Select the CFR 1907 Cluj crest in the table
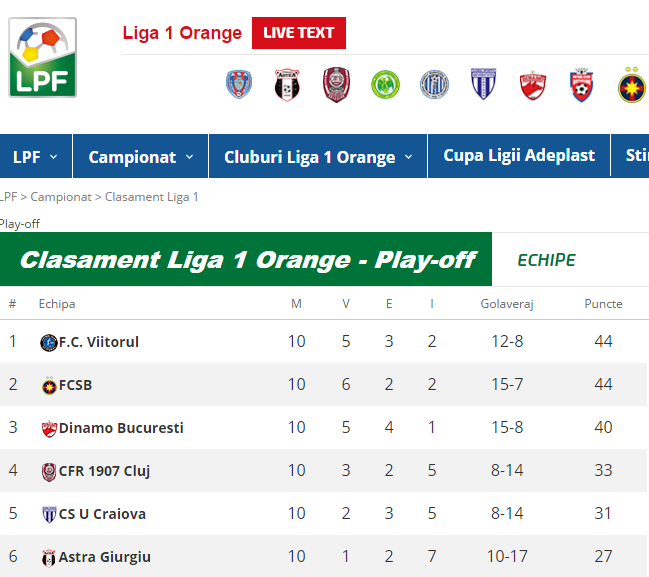 (x=49, y=471)
